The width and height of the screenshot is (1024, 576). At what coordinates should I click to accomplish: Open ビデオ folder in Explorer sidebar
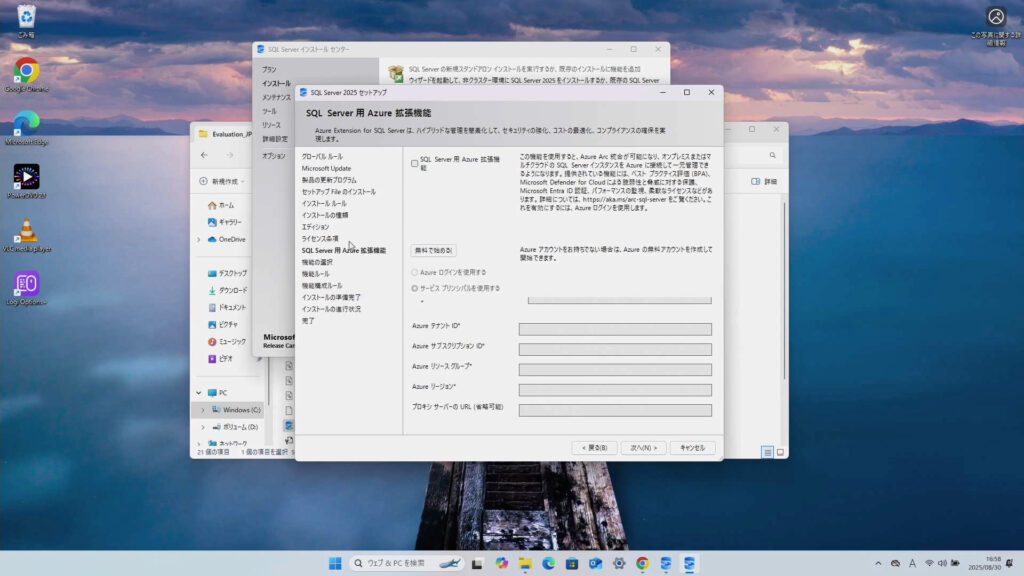point(220,359)
